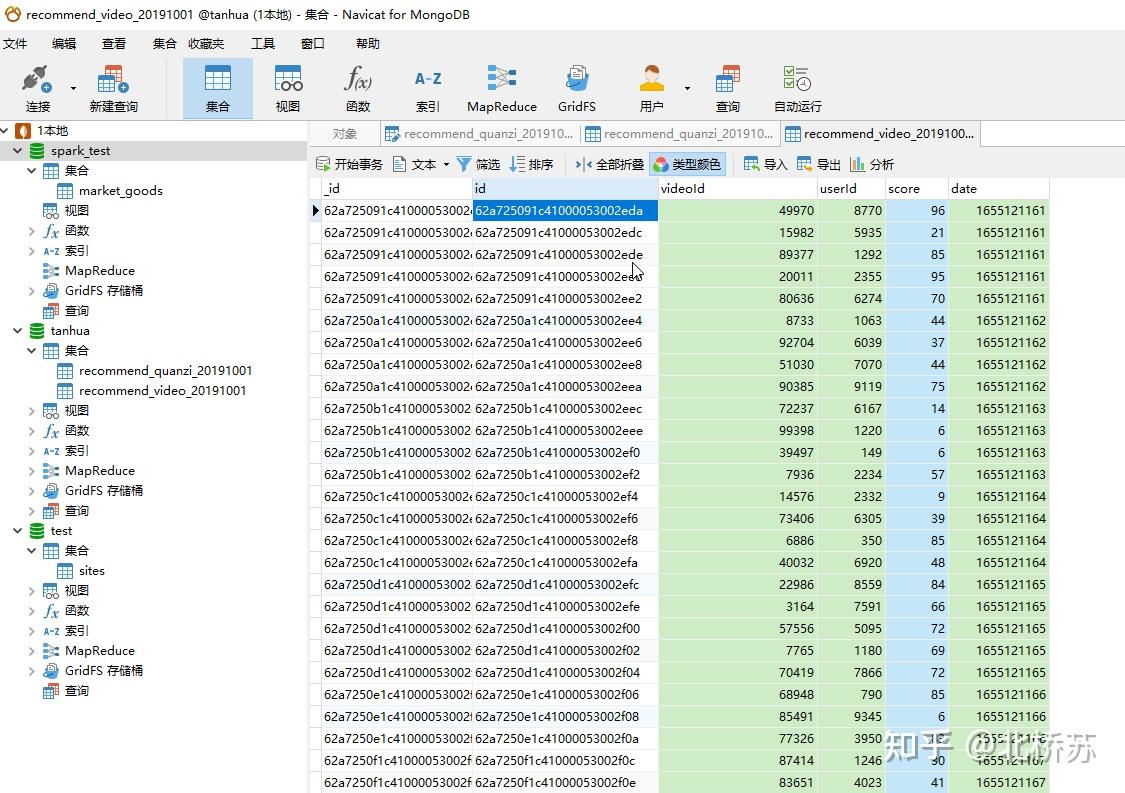
Task: Click Begin Transaction (开始事务) button
Action: click(x=349, y=164)
